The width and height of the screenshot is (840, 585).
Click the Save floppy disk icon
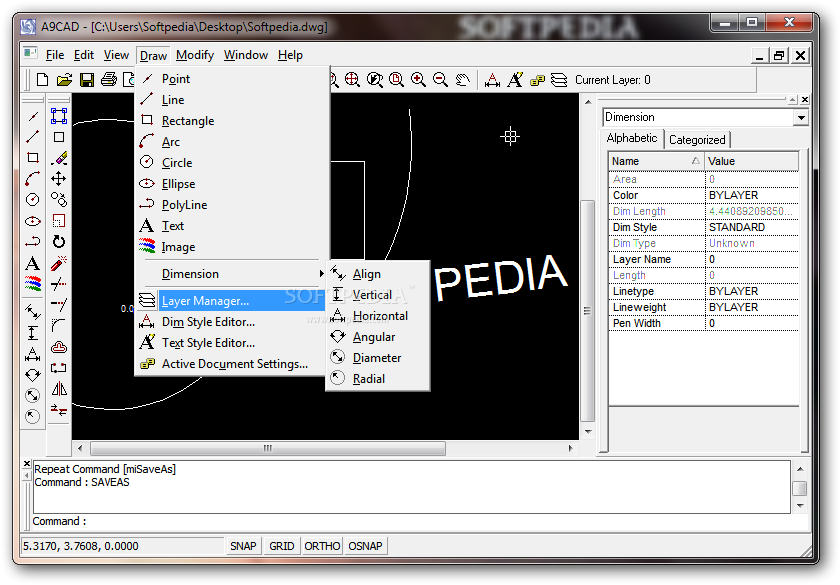click(x=87, y=80)
